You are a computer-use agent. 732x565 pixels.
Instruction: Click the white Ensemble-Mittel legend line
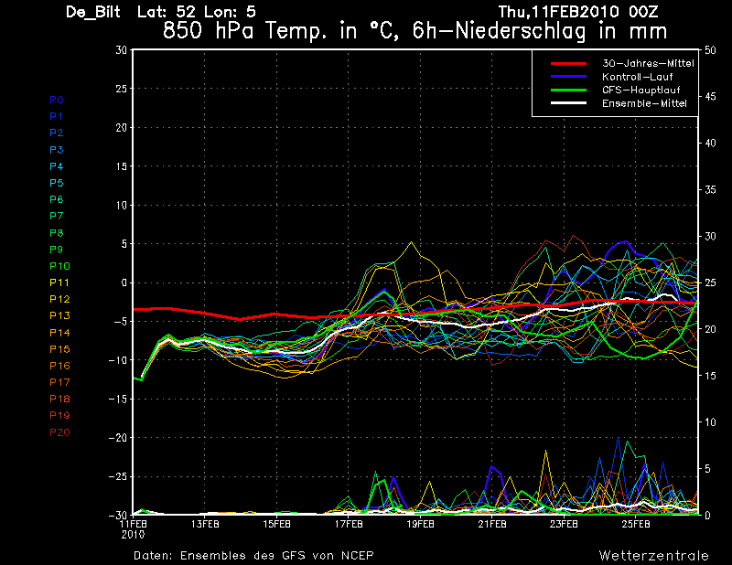click(569, 103)
